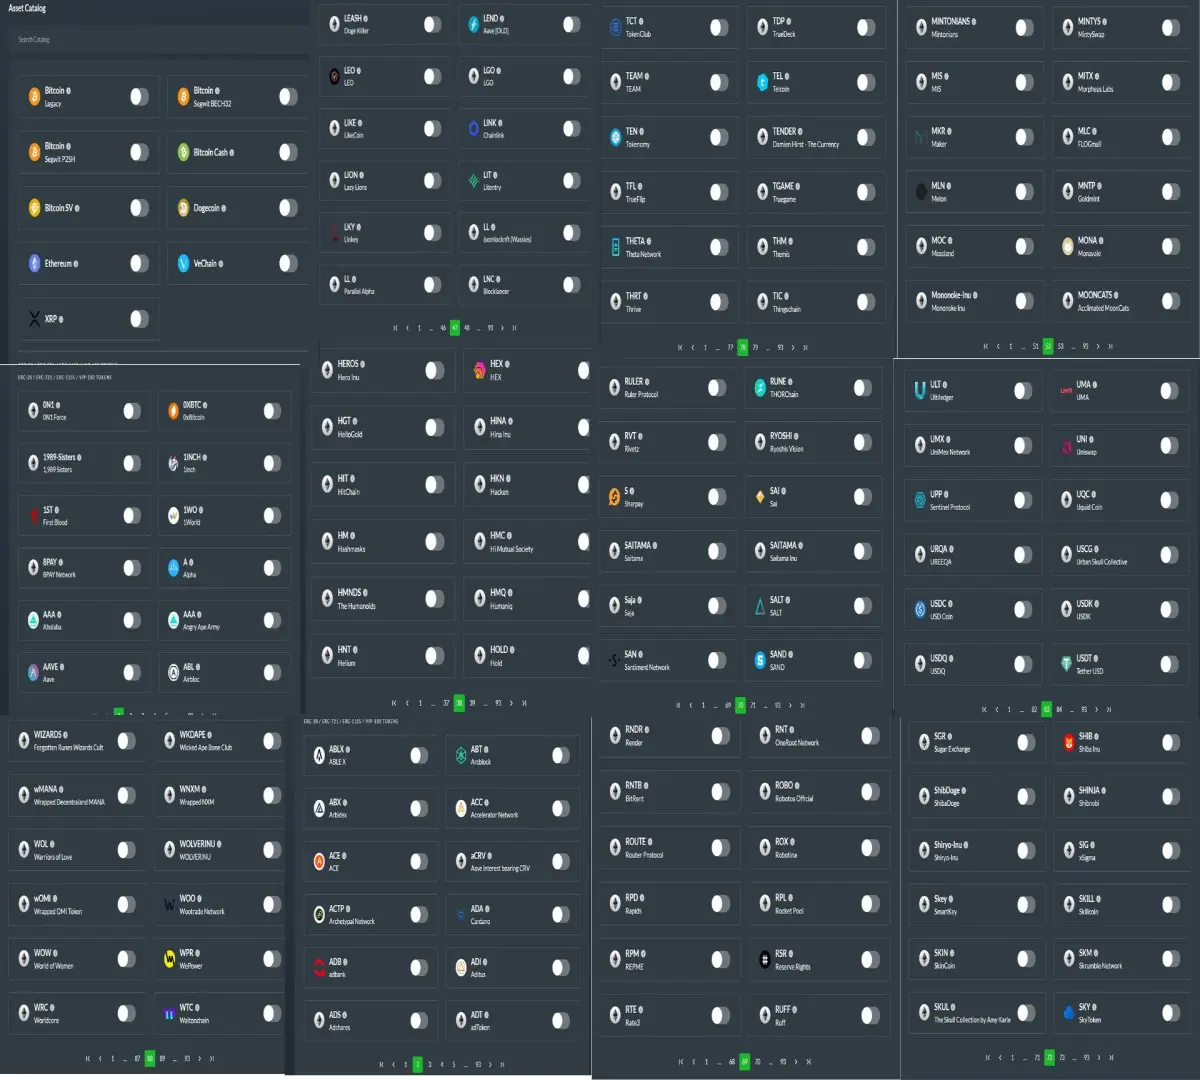1200x1080 pixels.
Task: Click the Chainlink LINK logo
Action: point(474,129)
